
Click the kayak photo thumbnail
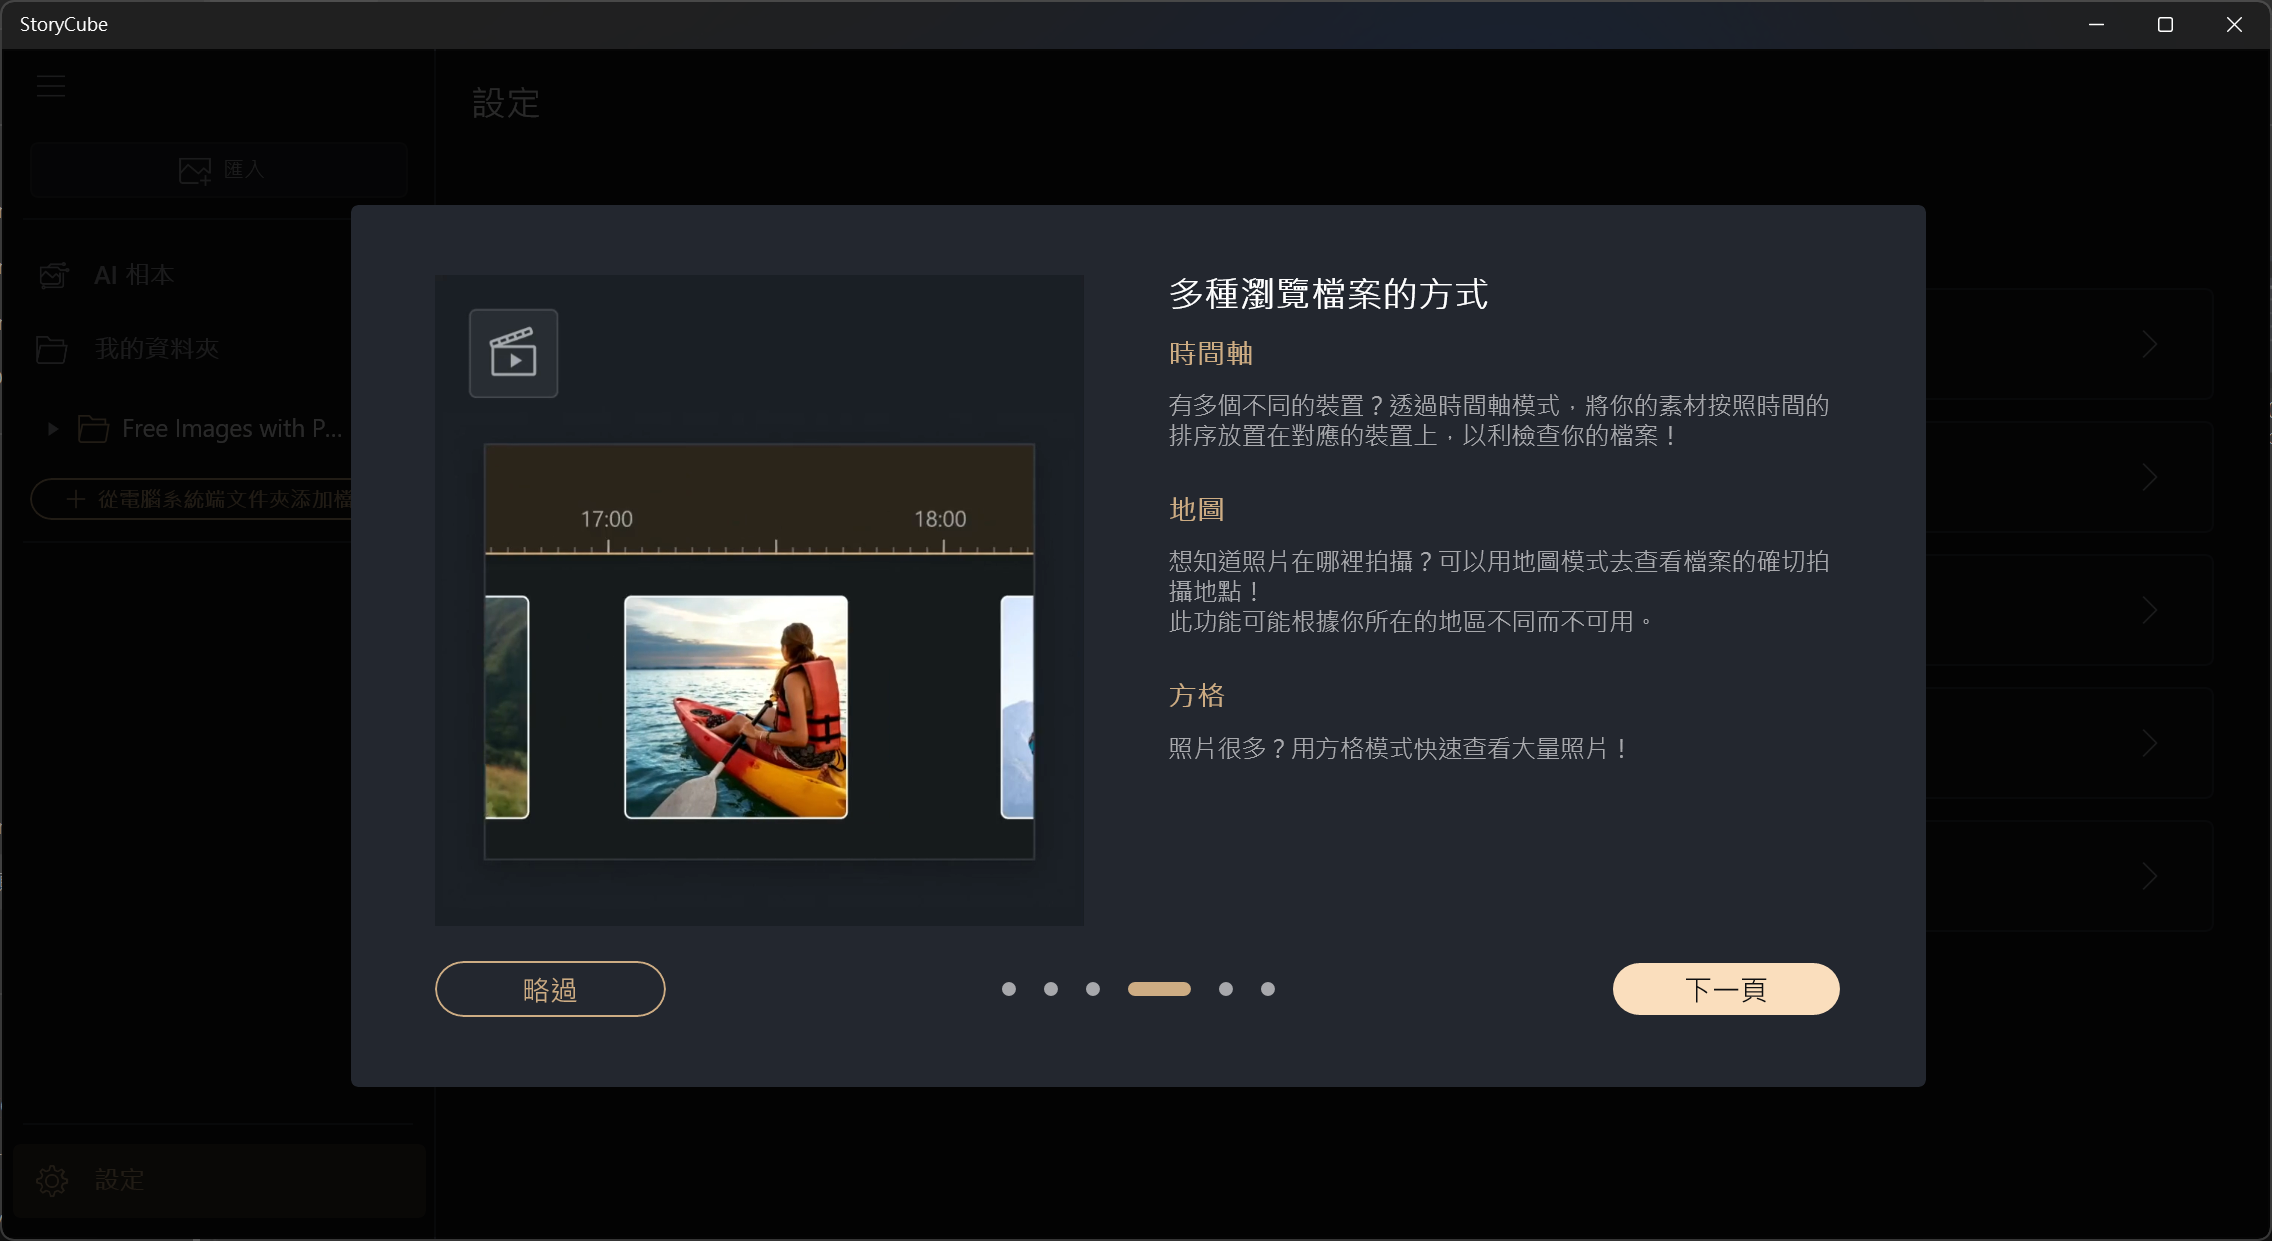tap(736, 707)
